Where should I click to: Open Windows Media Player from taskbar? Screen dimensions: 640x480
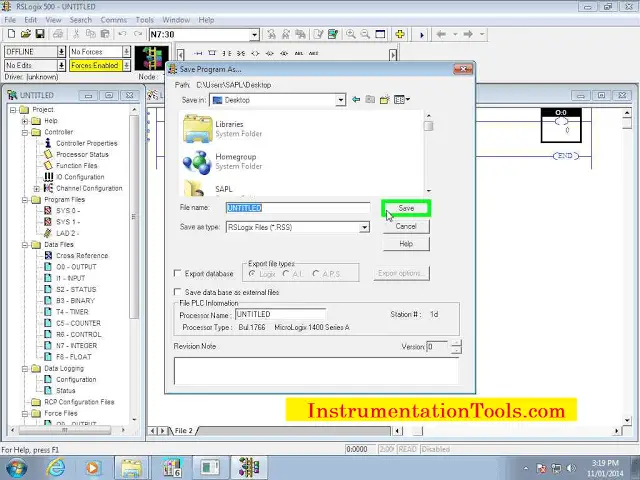point(93,467)
